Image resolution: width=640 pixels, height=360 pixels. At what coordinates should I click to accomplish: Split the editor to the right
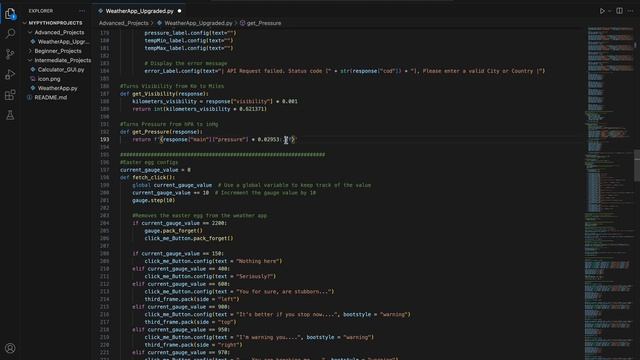pyautogui.click(x=619, y=11)
